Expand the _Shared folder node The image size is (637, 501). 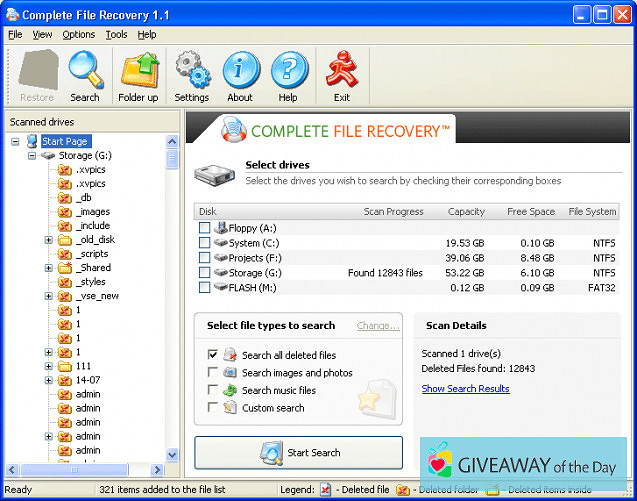point(48,268)
